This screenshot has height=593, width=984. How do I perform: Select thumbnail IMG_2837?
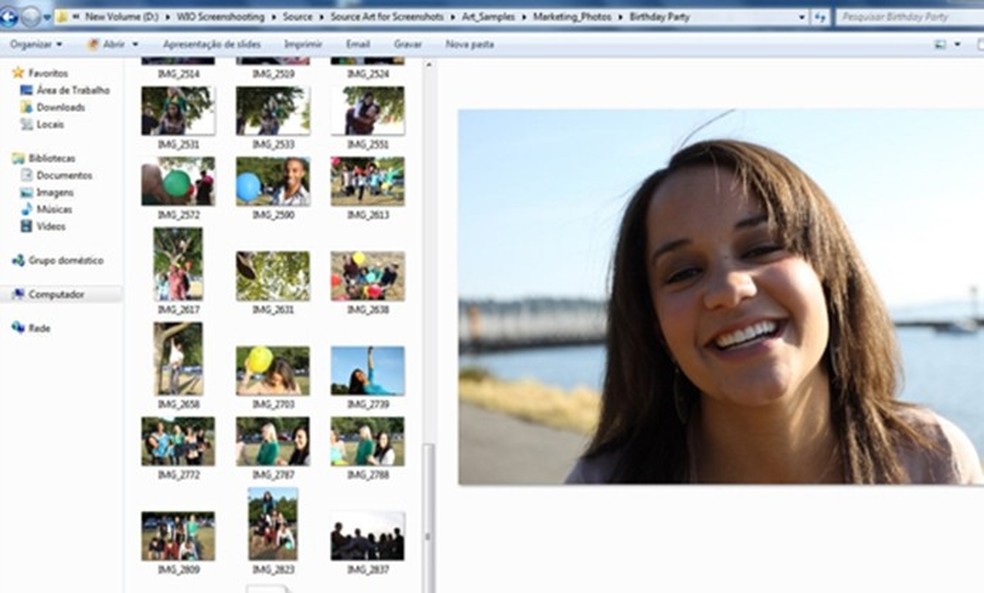(368, 536)
